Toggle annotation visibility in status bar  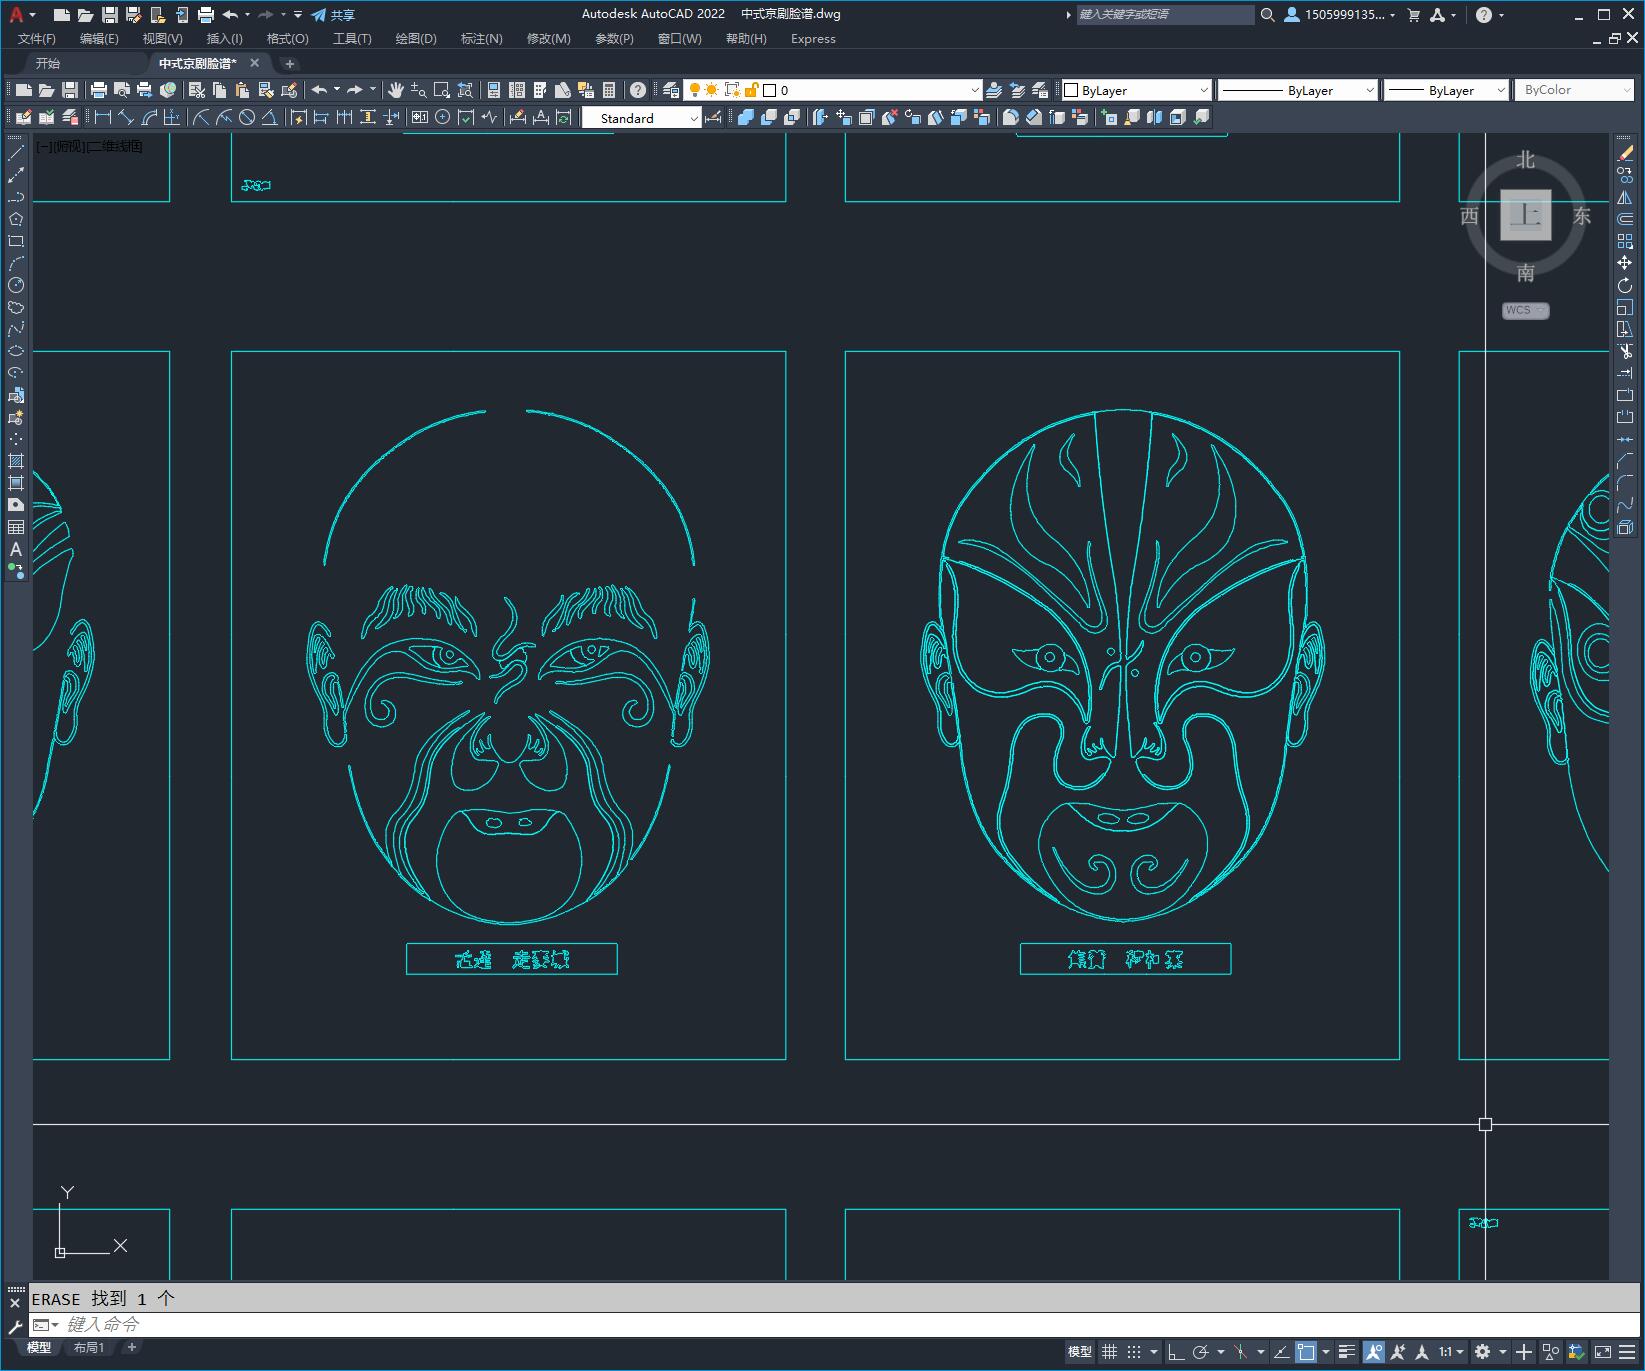(x=1374, y=1352)
